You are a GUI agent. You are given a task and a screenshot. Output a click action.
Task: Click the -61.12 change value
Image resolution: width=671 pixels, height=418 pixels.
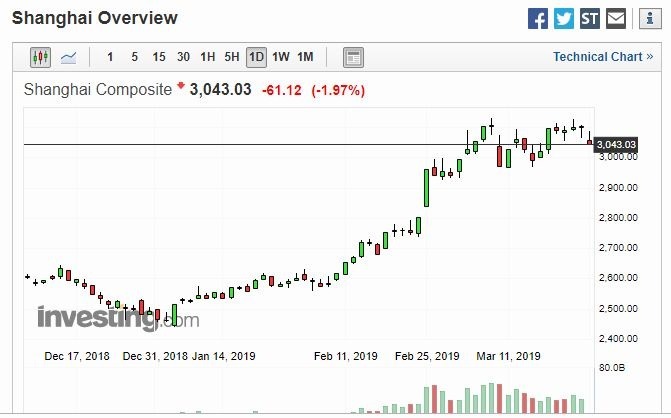(282, 90)
